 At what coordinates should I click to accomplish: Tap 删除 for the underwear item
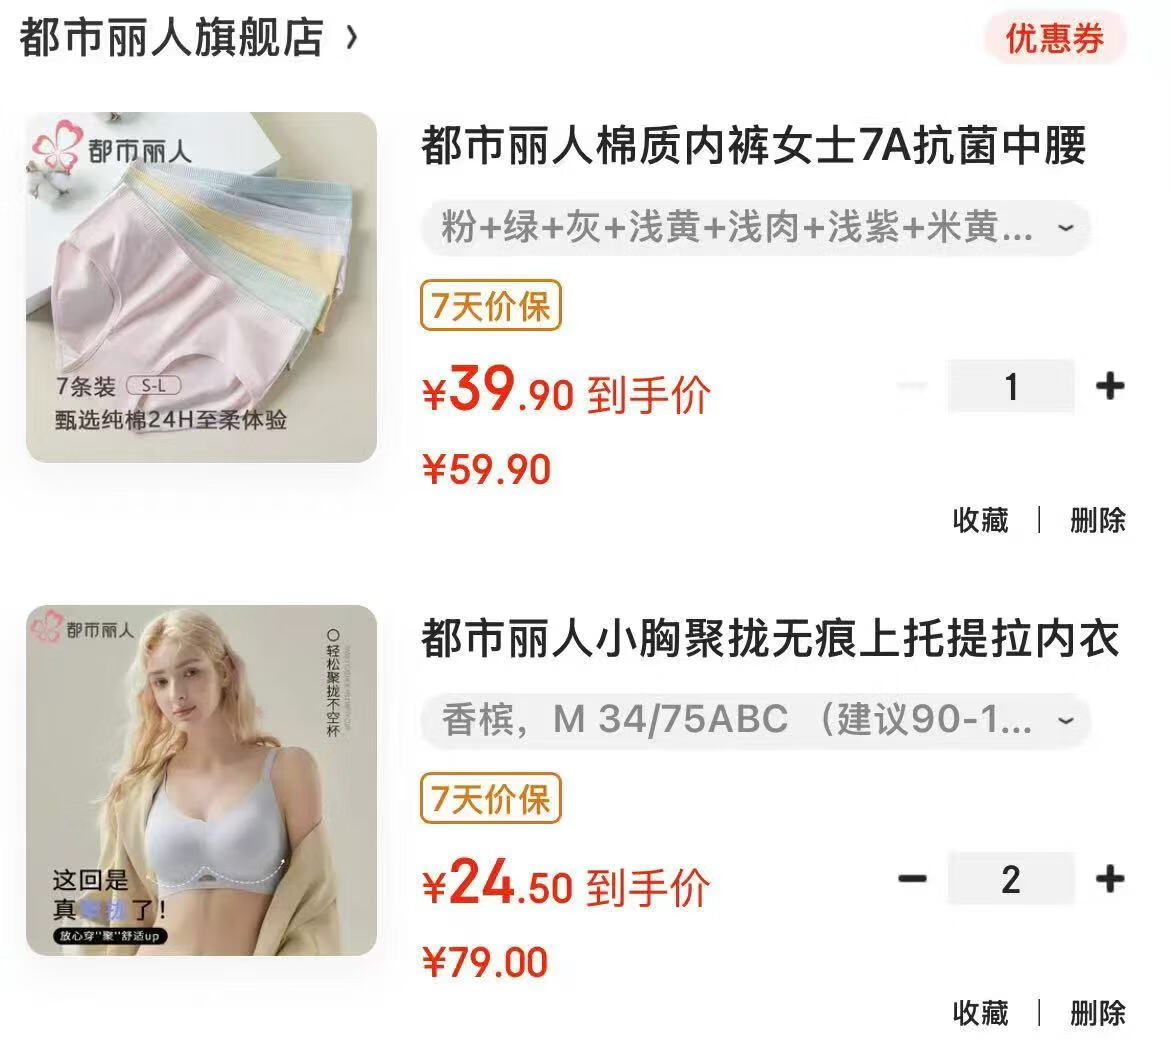[x=1097, y=520]
